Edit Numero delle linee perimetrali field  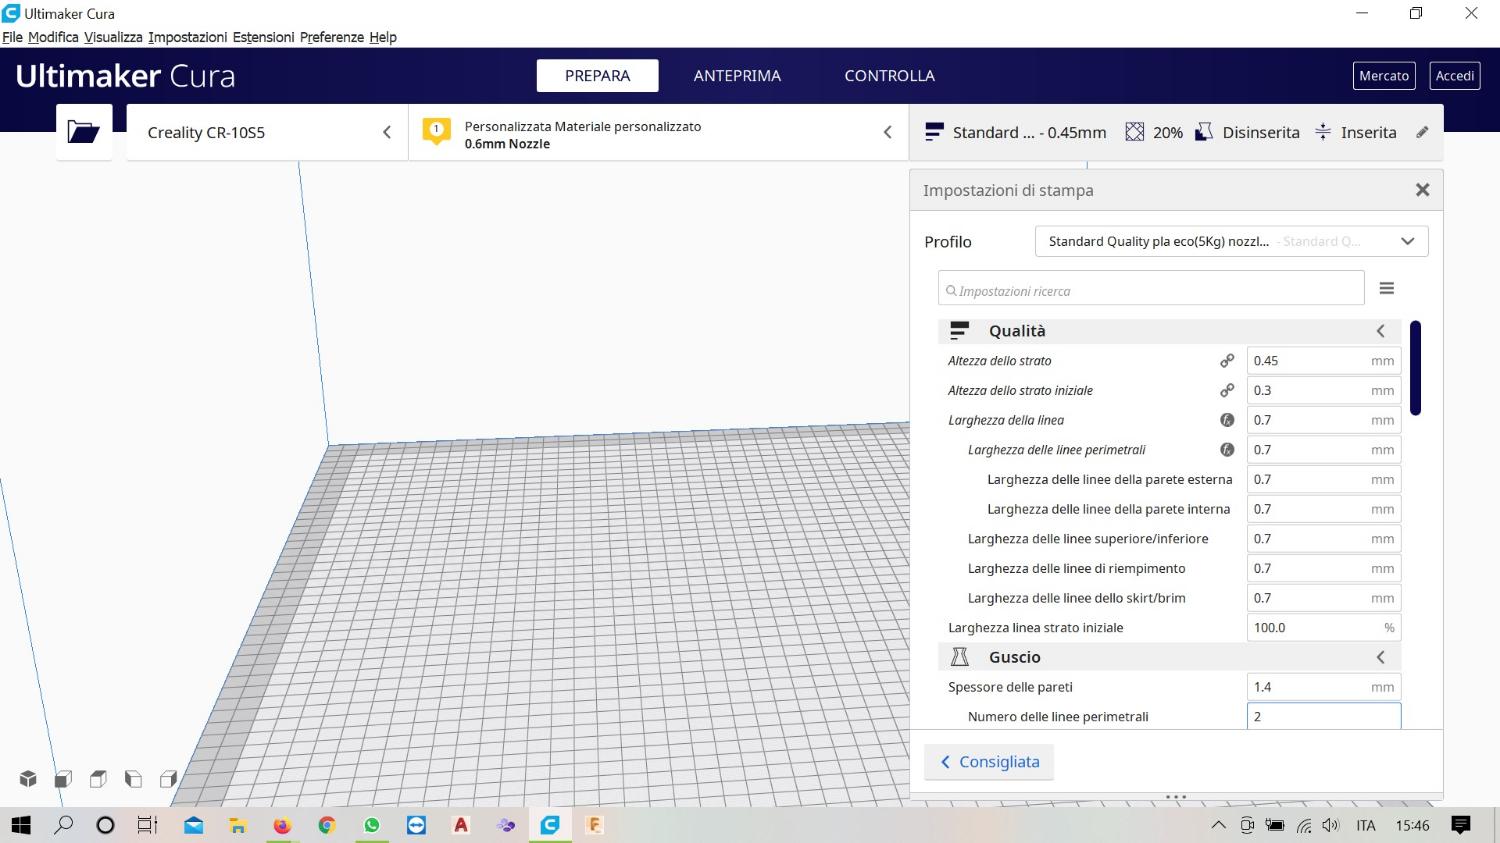(x=1324, y=716)
